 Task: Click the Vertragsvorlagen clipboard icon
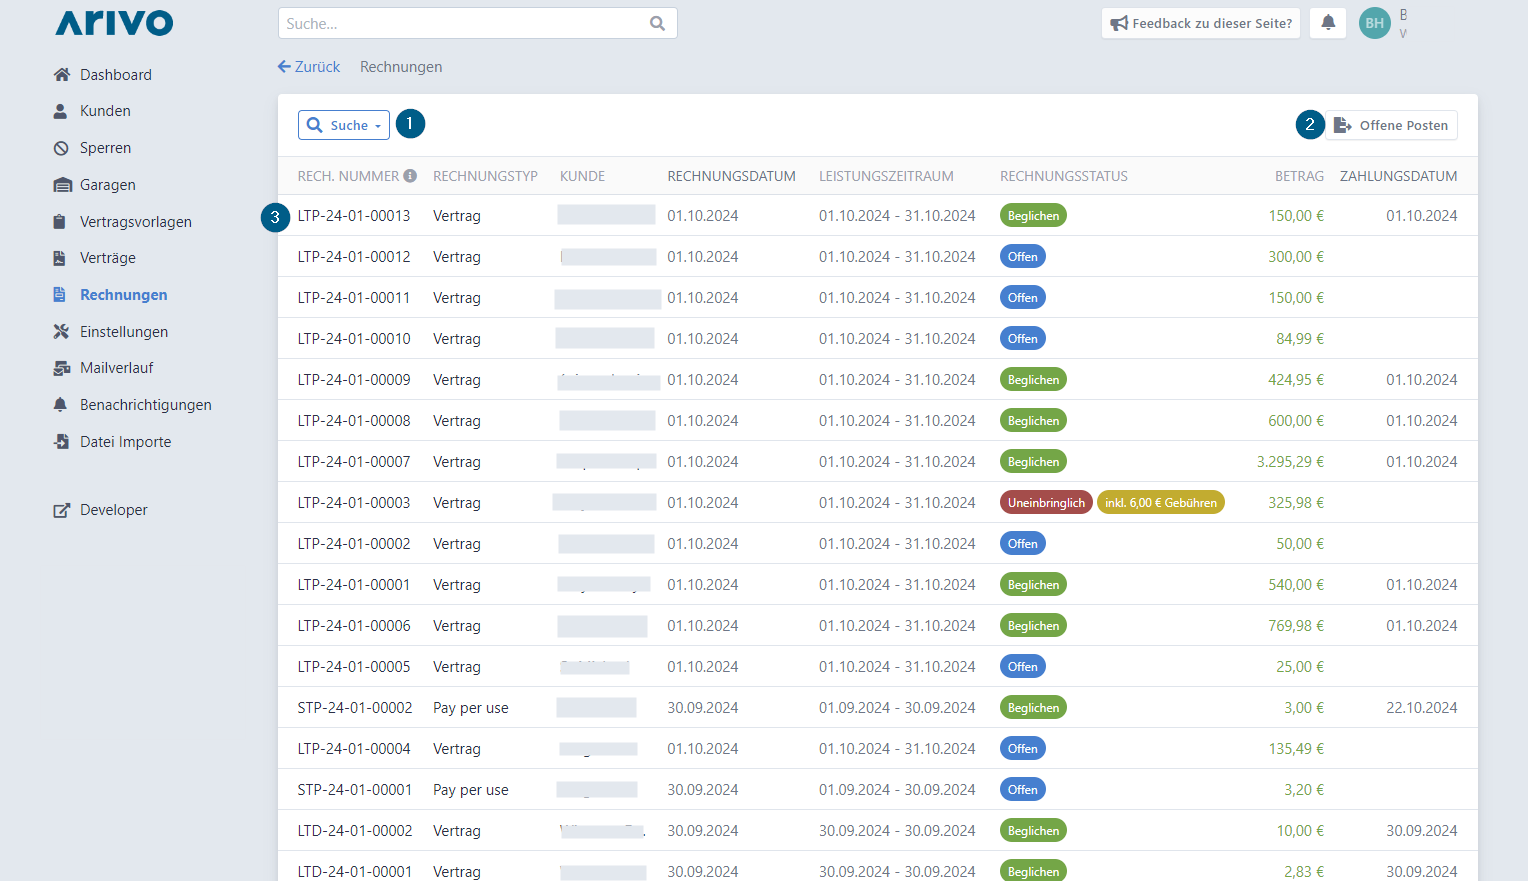click(x=60, y=222)
